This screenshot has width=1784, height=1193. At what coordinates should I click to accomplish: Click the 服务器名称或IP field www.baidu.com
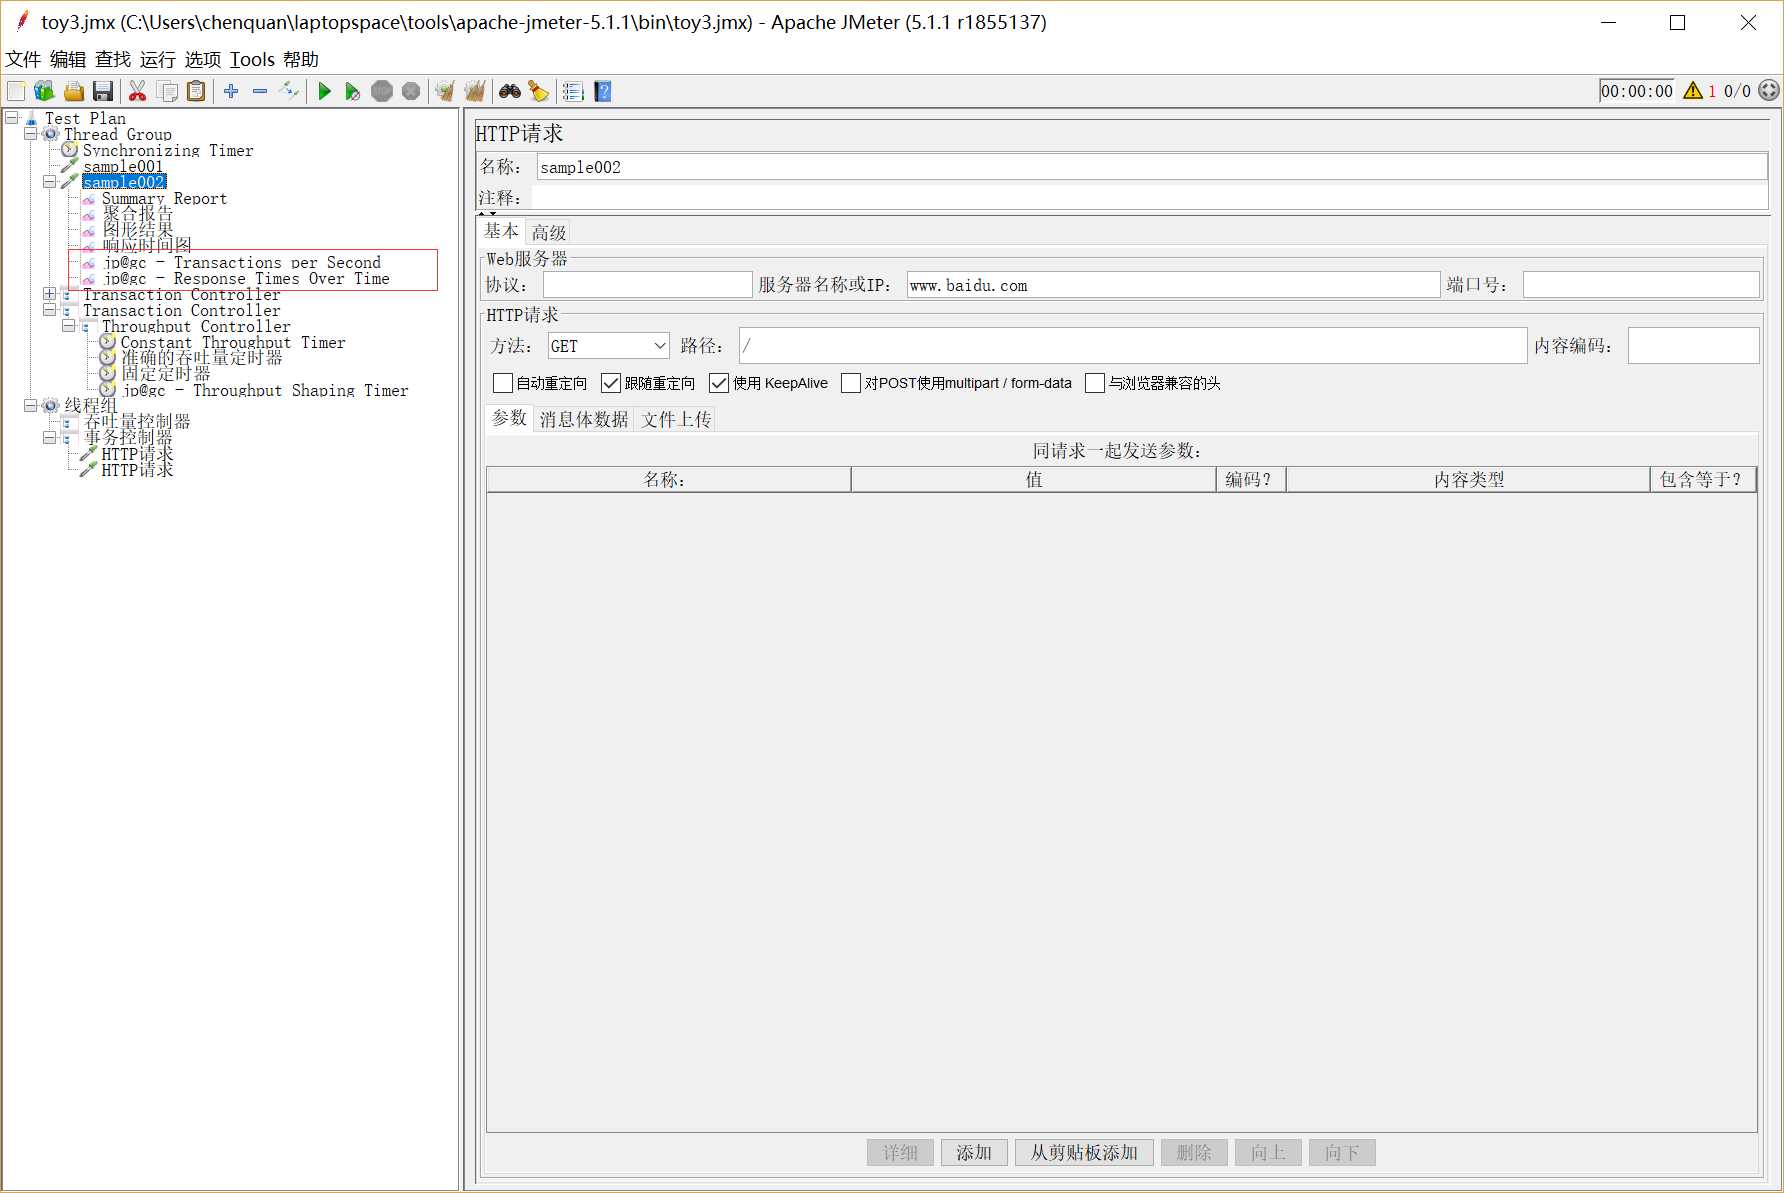click(x=1173, y=285)
